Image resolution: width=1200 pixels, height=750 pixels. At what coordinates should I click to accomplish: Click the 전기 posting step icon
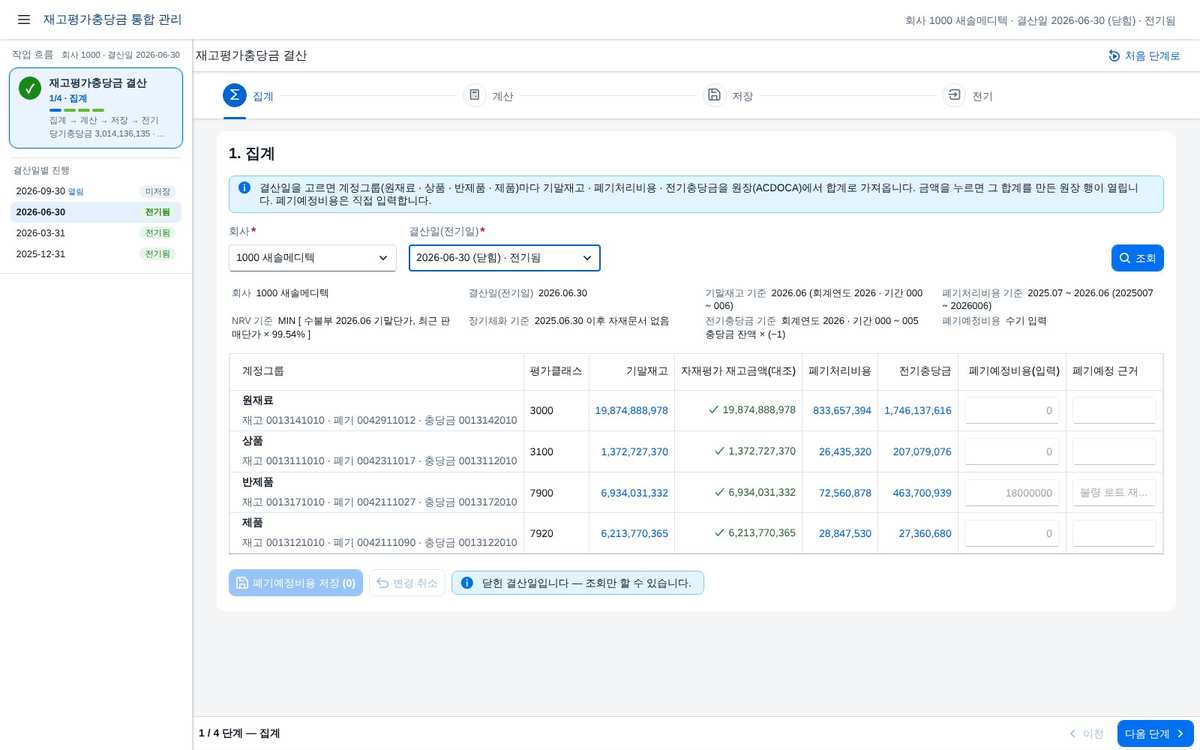(954, 95)
